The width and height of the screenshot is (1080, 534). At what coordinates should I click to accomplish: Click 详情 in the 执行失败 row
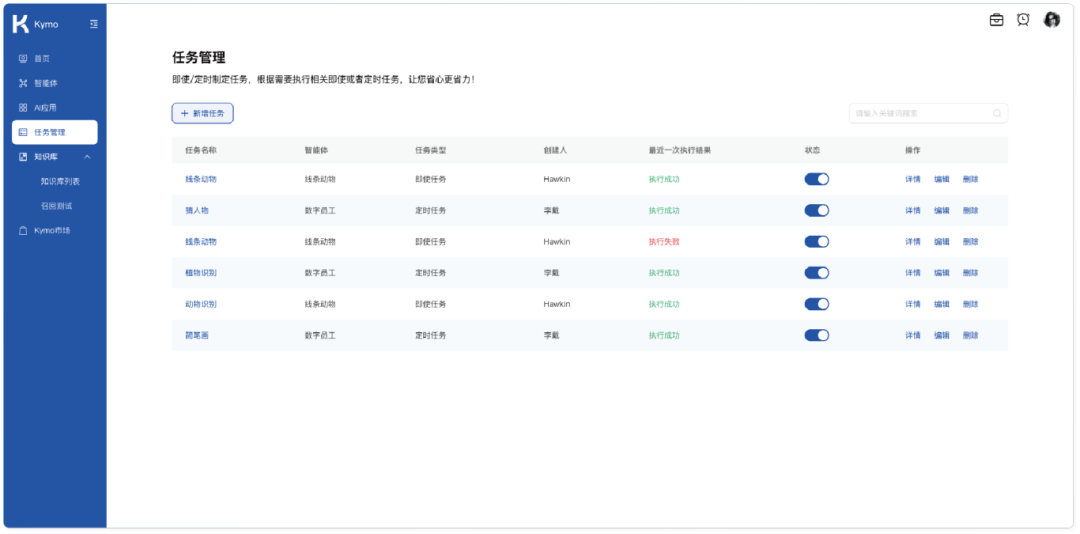tap(913, 242)
